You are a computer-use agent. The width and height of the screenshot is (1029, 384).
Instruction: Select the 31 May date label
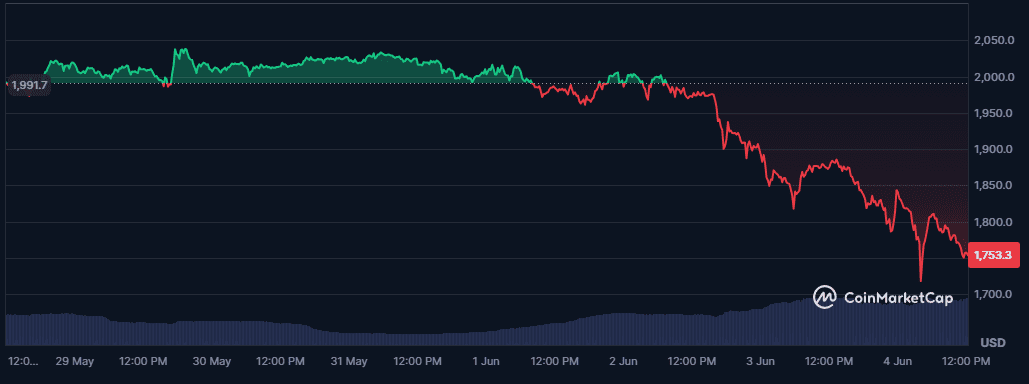tap(348, 362)
